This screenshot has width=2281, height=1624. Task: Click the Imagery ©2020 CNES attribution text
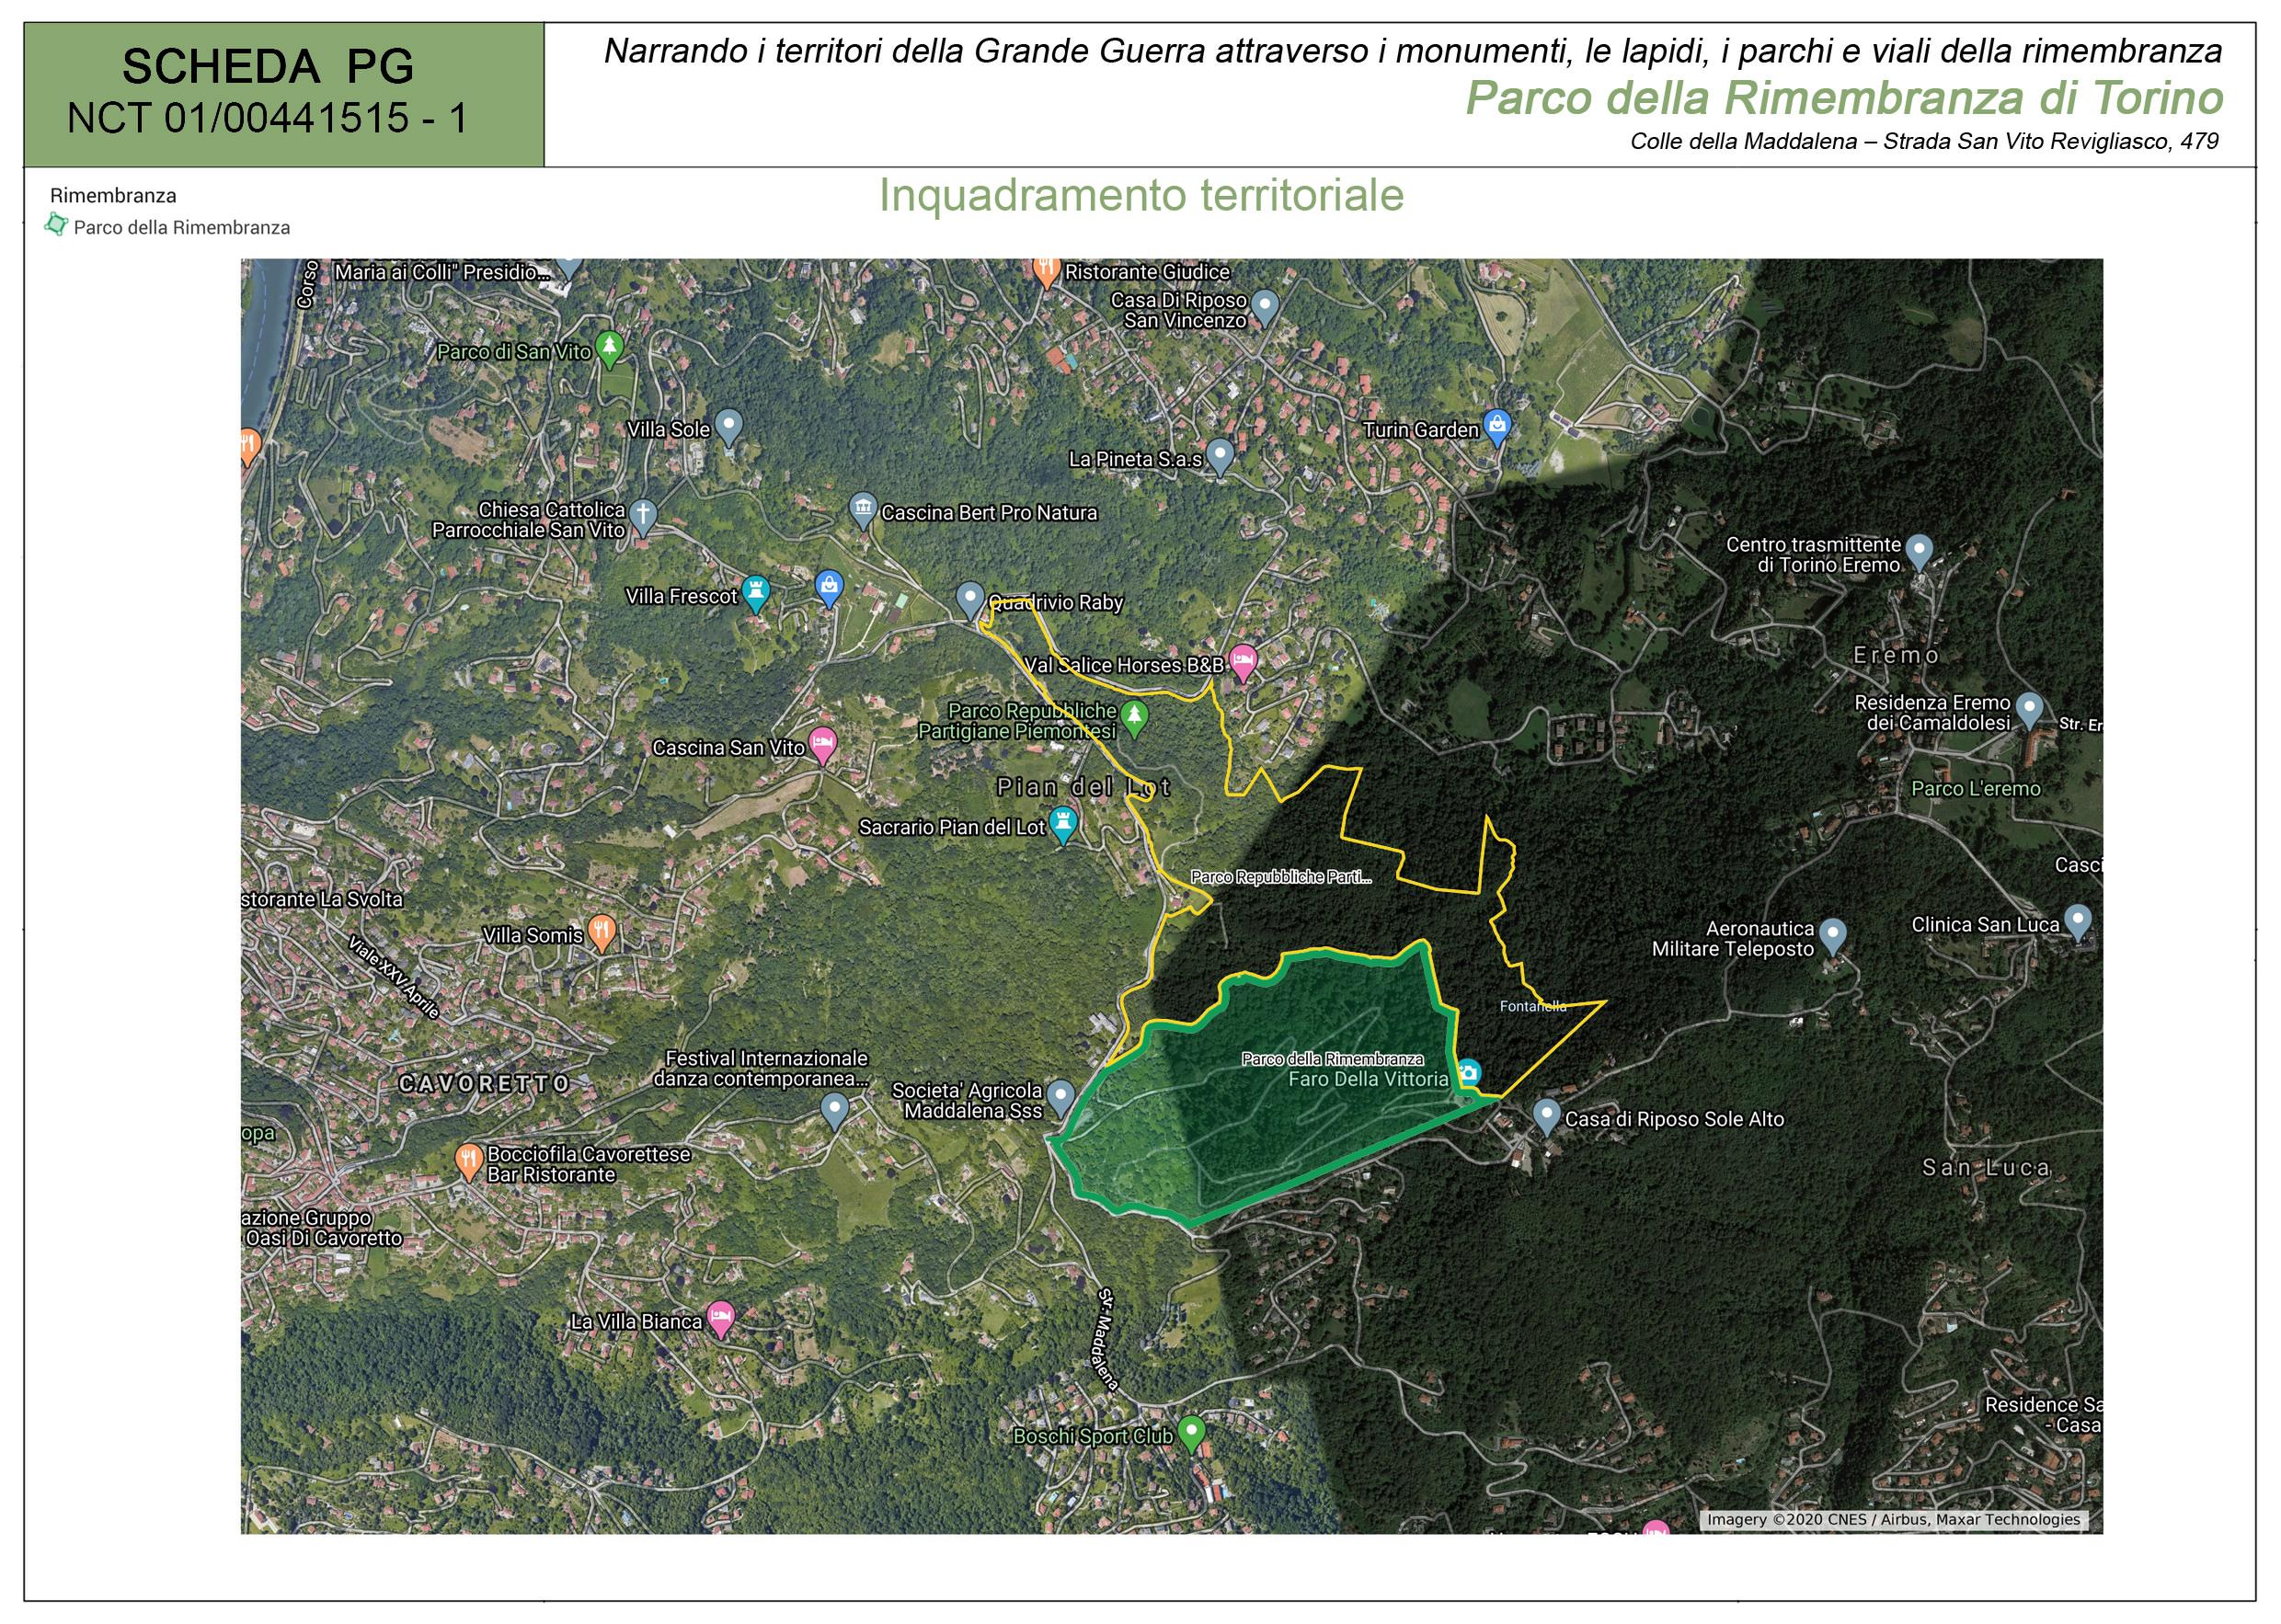1893,1520
